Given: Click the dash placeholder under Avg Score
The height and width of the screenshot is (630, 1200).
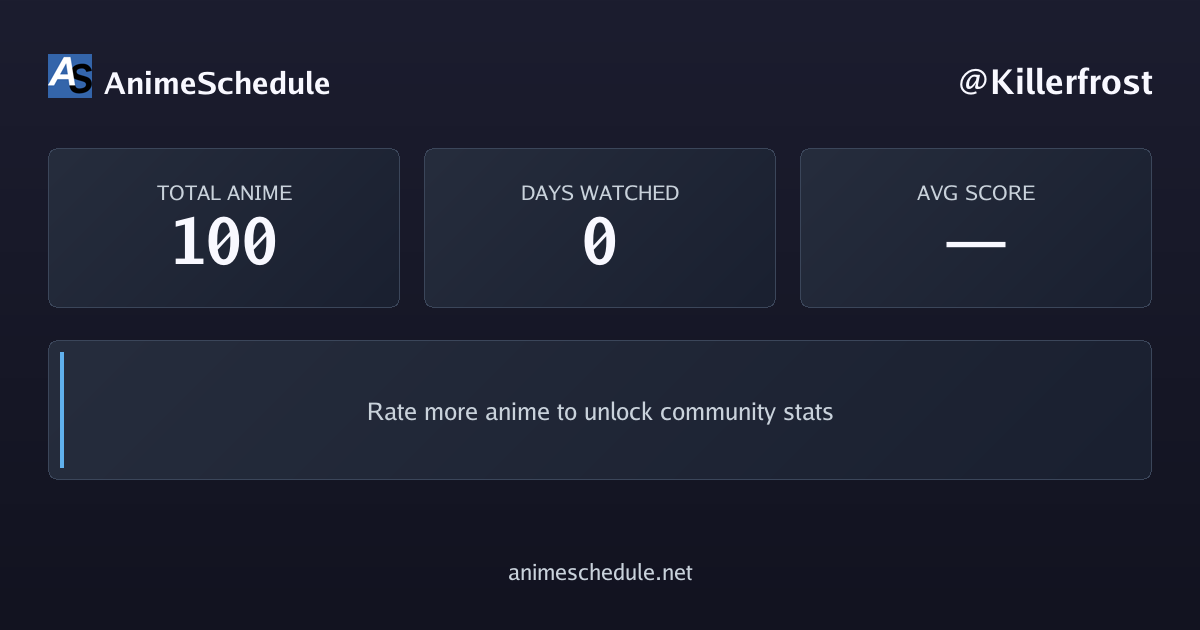Looking at the screenshot, I should (976, 243).
